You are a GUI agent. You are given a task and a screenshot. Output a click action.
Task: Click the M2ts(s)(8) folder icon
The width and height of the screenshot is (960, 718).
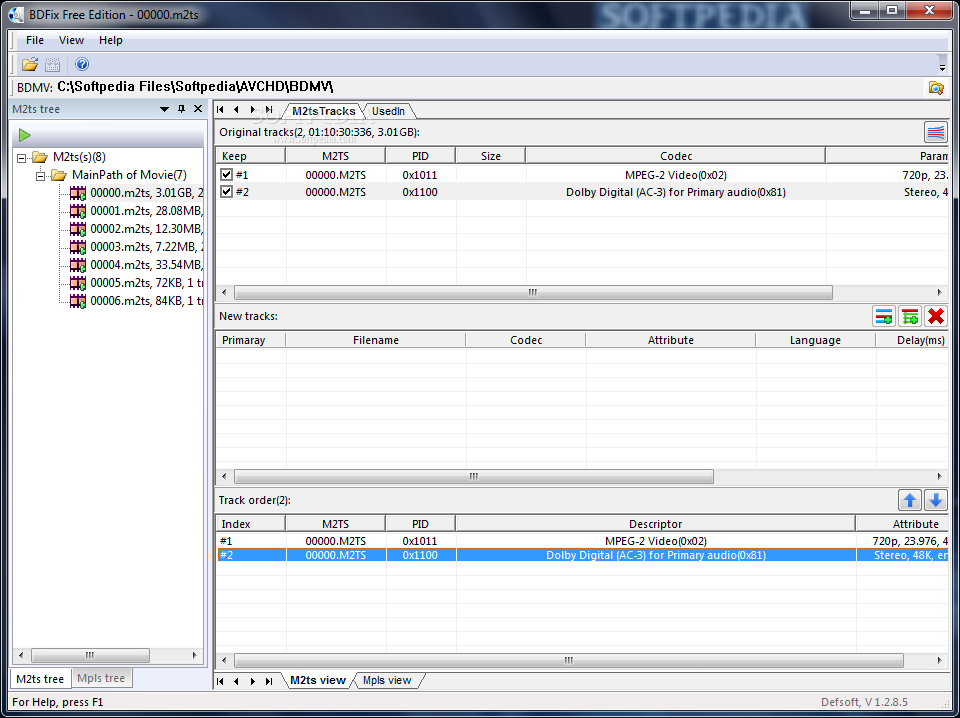coord(40,157)
